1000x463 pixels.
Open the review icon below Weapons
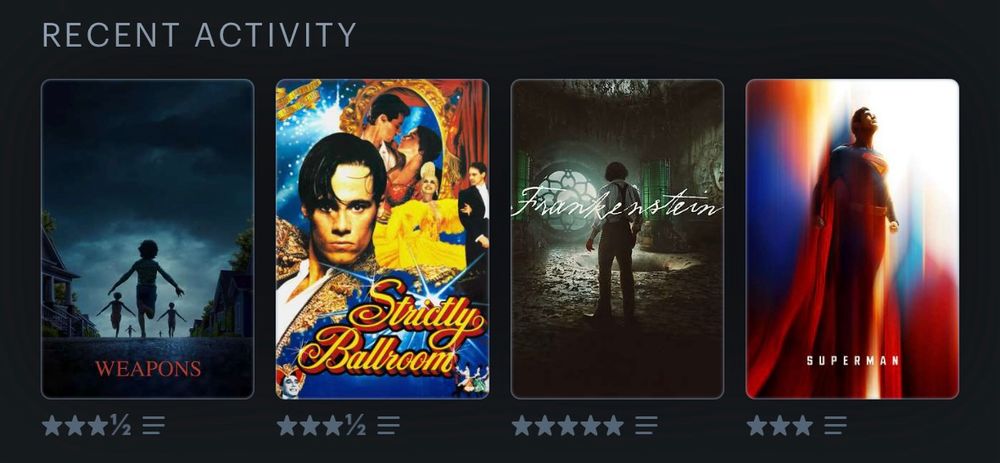[153, 425]
